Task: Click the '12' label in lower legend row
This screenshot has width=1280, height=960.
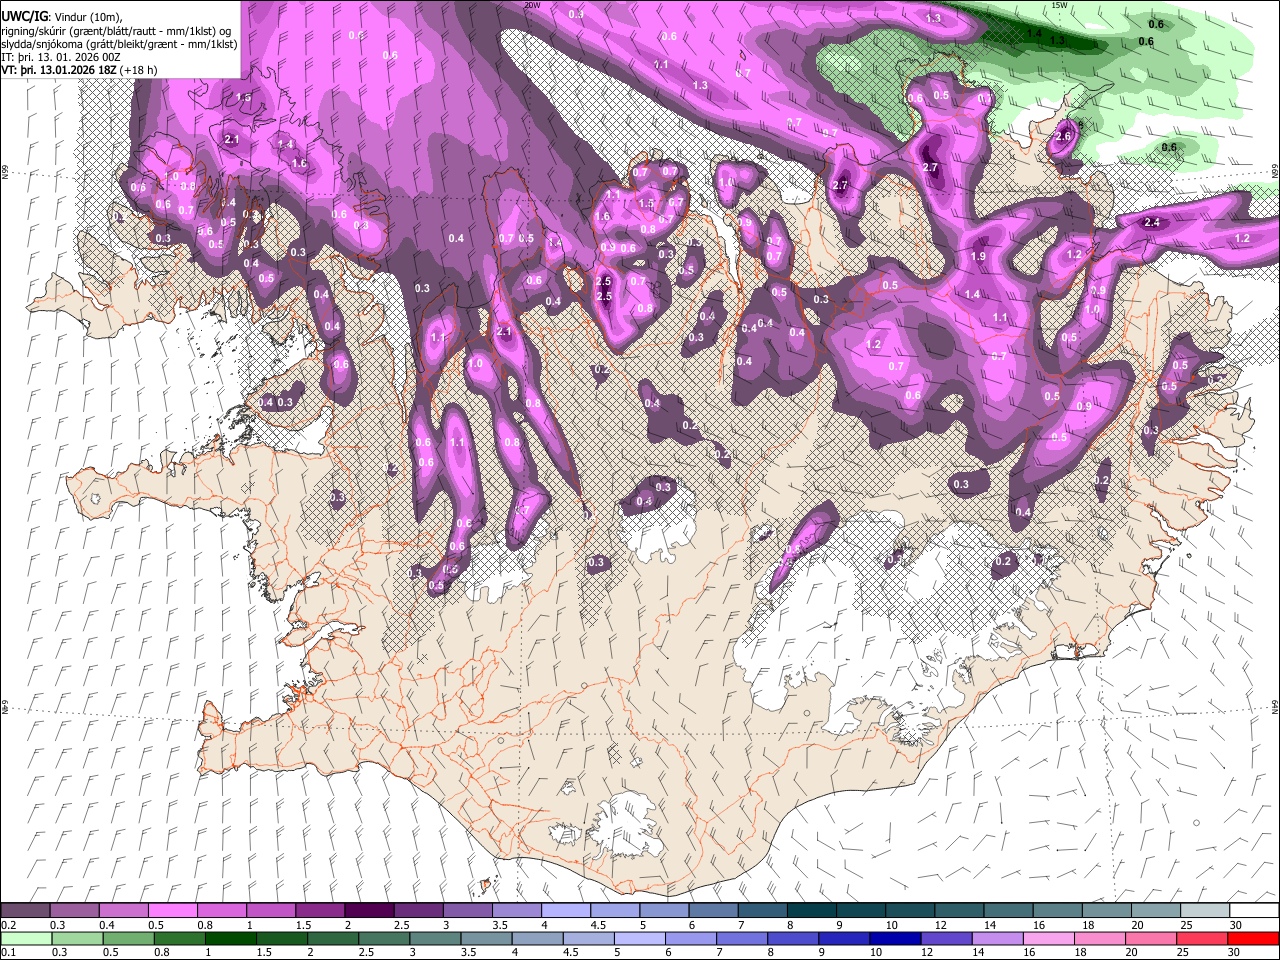Action: pos(931,953)
